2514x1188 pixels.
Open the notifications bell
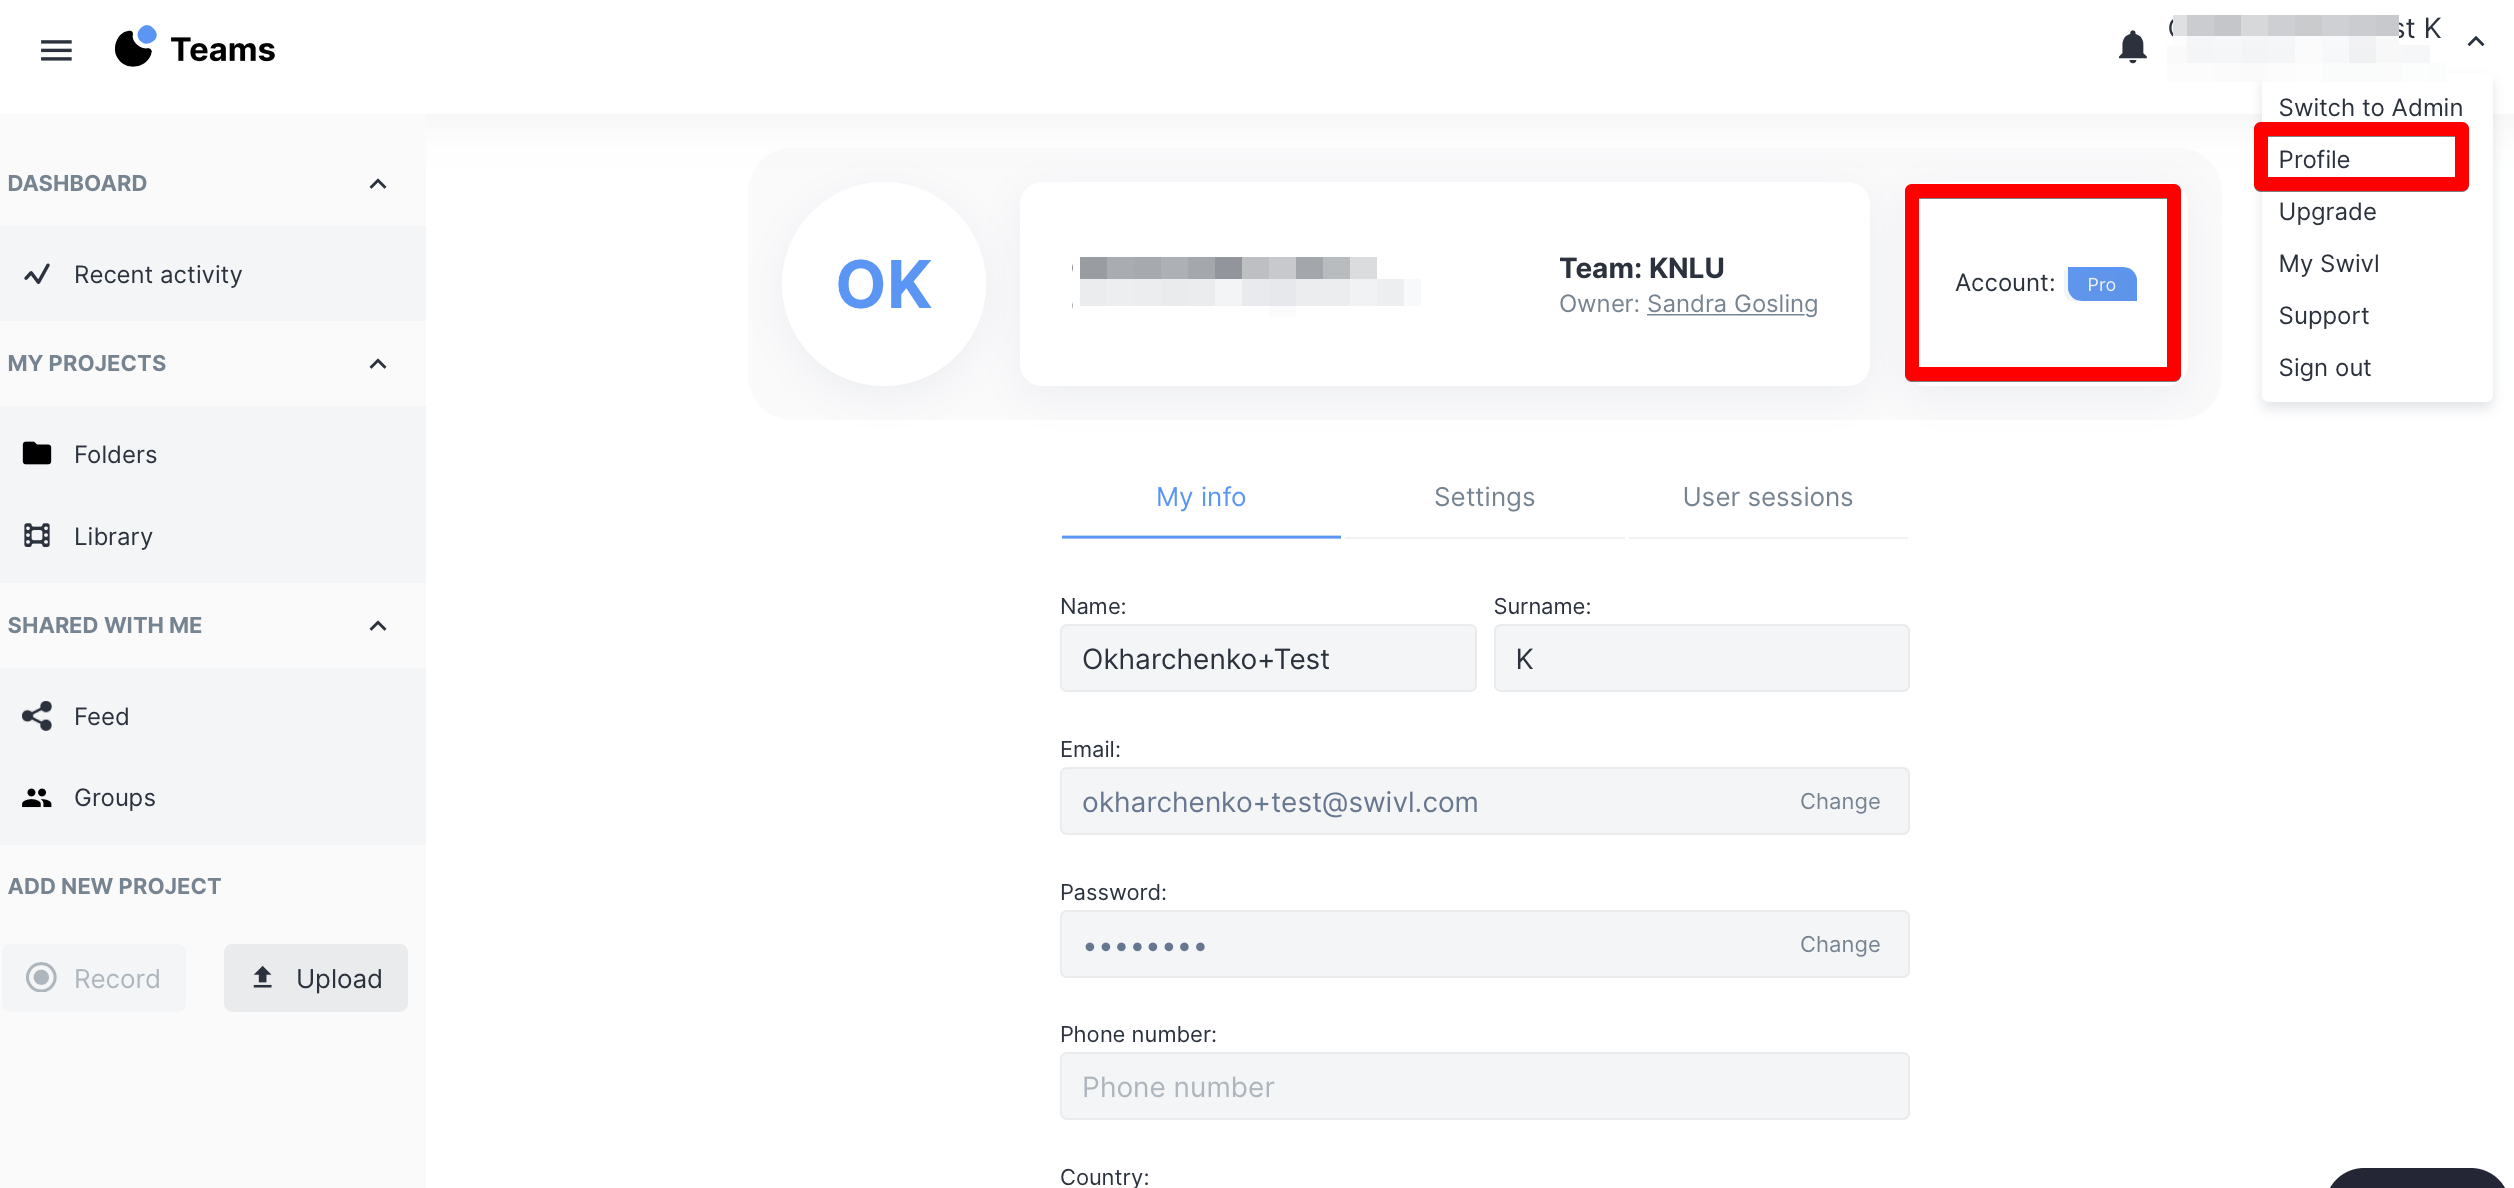2132,46
